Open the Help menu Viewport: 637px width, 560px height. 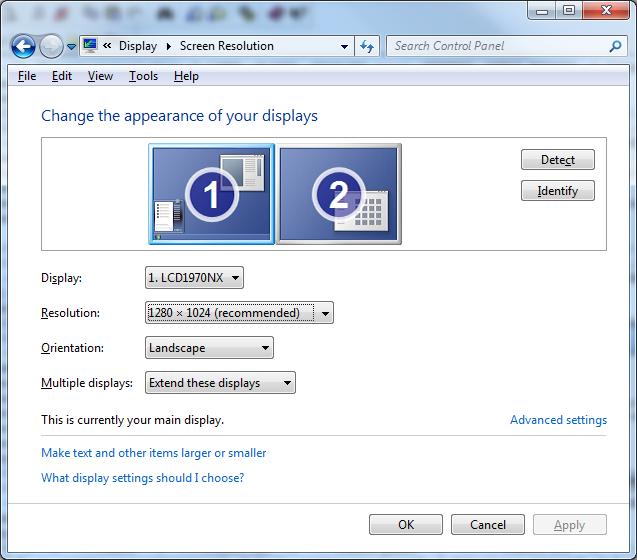point(186,76)
